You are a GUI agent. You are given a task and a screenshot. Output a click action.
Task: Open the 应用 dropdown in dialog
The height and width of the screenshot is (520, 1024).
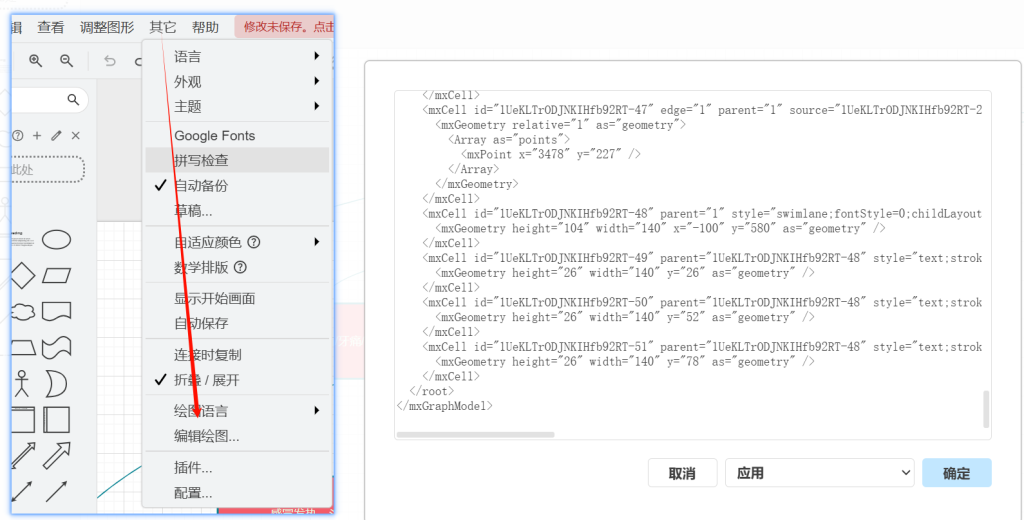pos(819,473)
